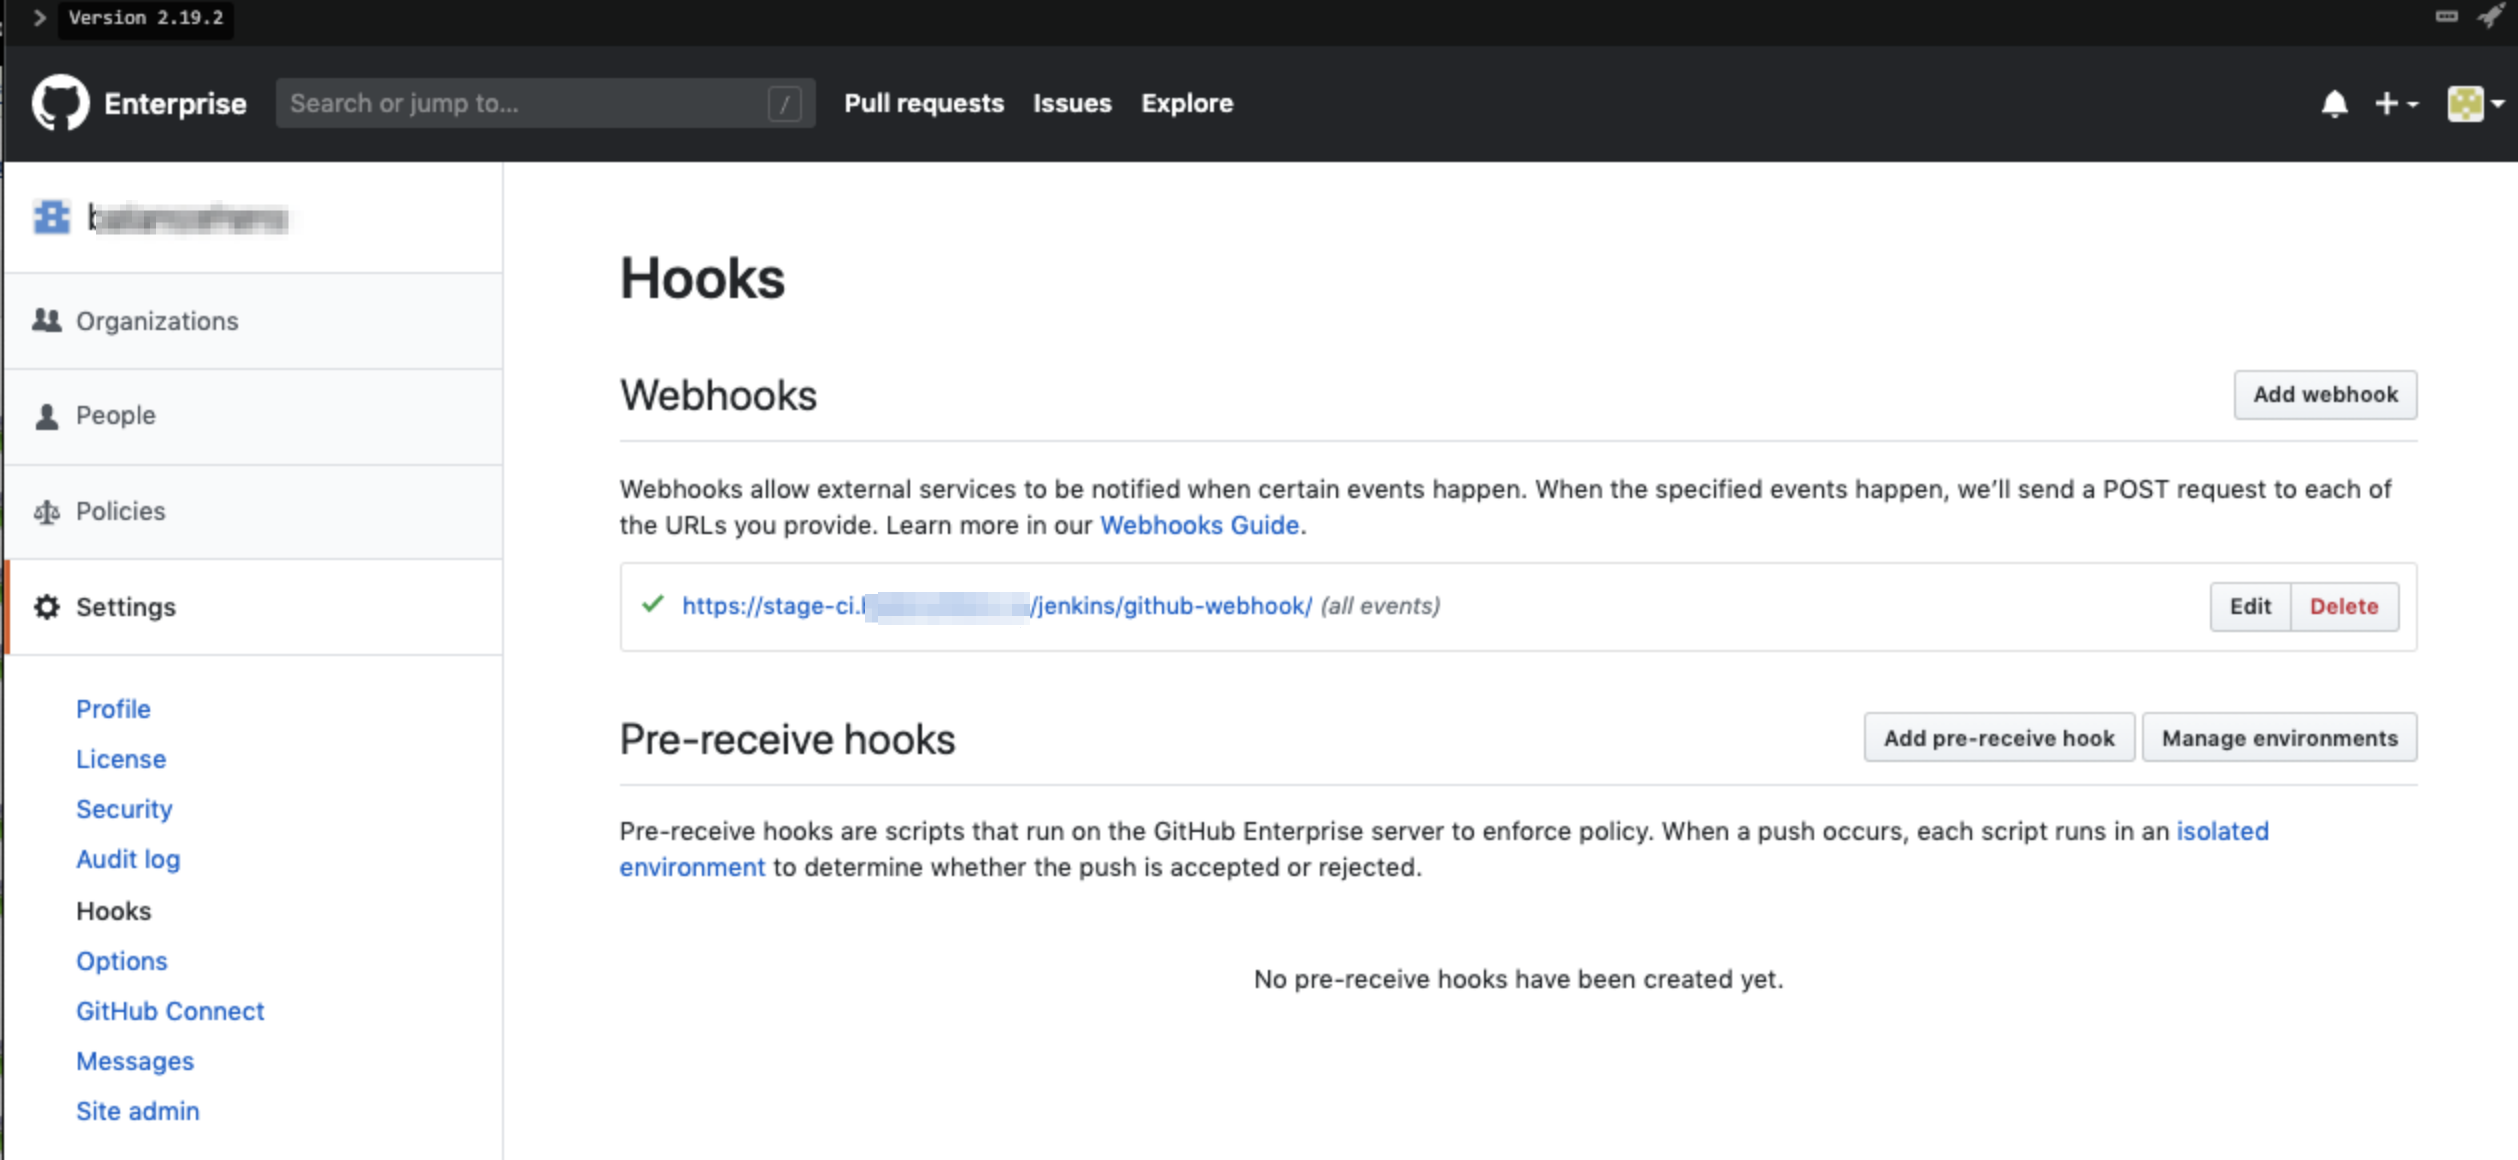The image size is (2518, 1160).
Task: Click the Add webhook button
Action: pyautogui.click(x=2325, y=395)
